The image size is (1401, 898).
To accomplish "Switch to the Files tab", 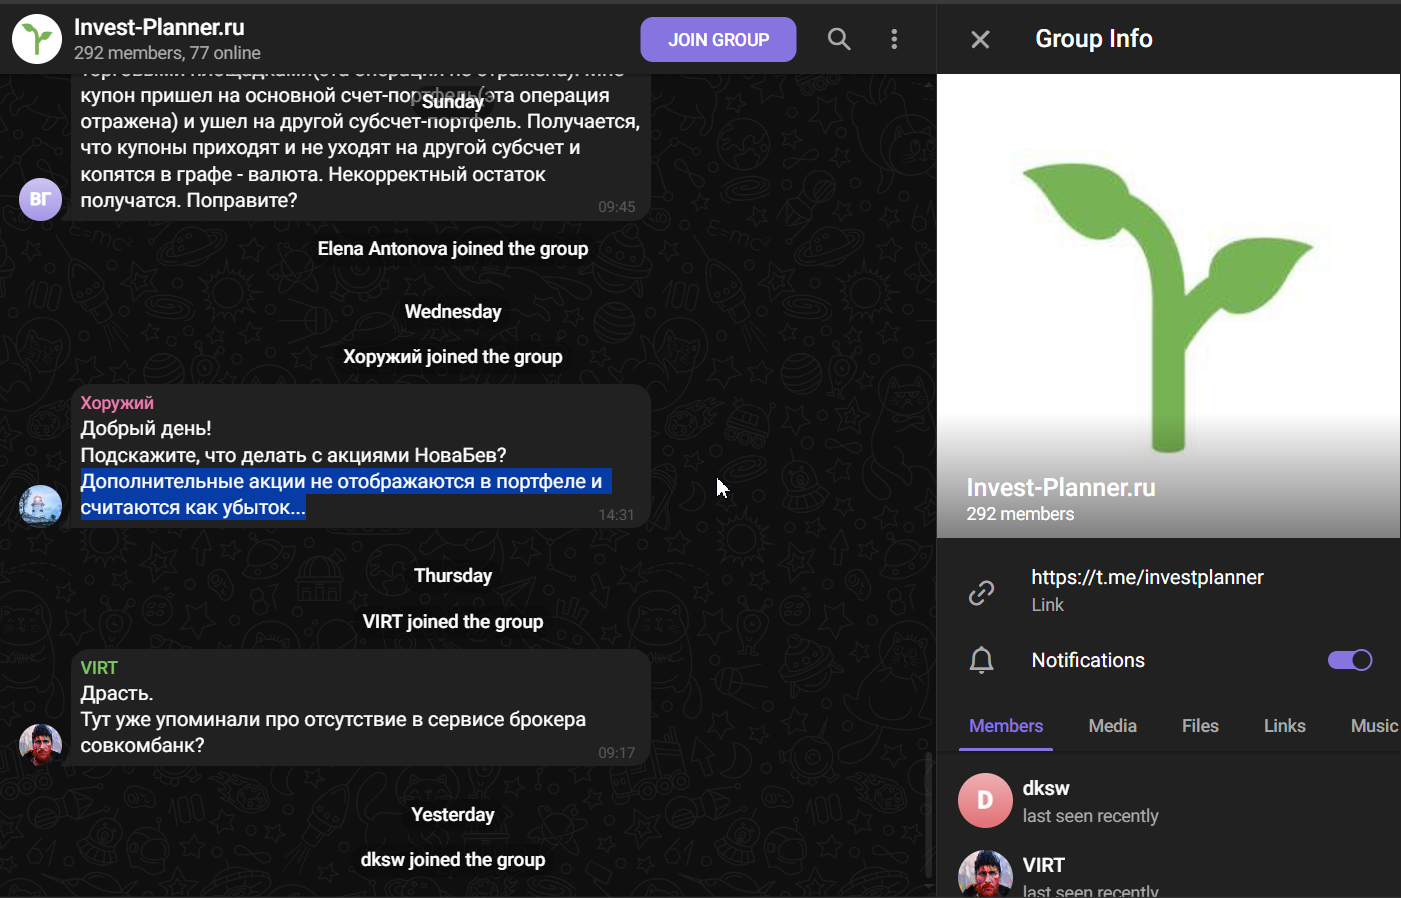I will click(1200, 726).
